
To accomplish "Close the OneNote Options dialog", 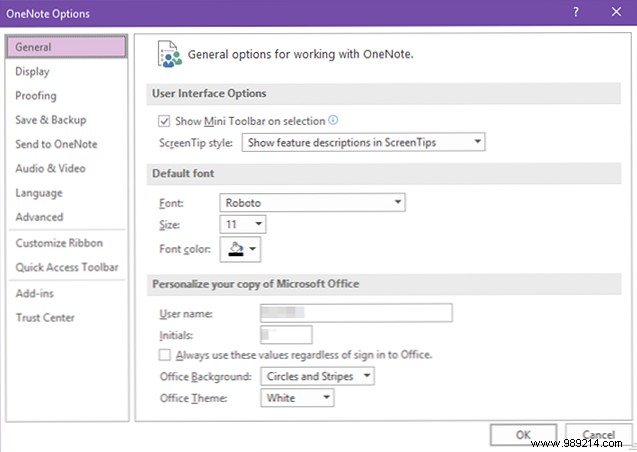I will pyautogui.click(x=616, y=12).
